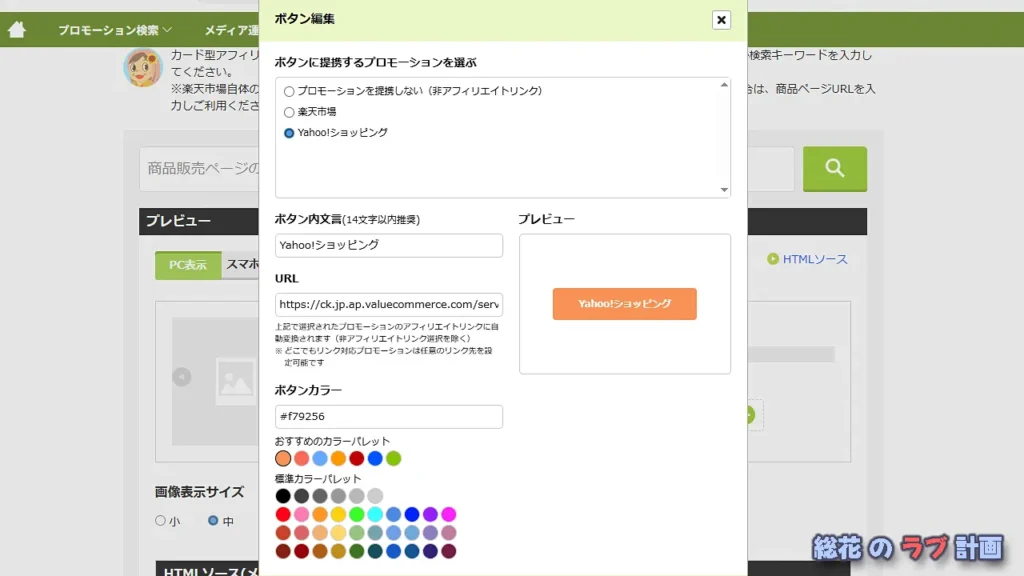Pick yellow-green swatch in recommended palette

click(393, 458)
